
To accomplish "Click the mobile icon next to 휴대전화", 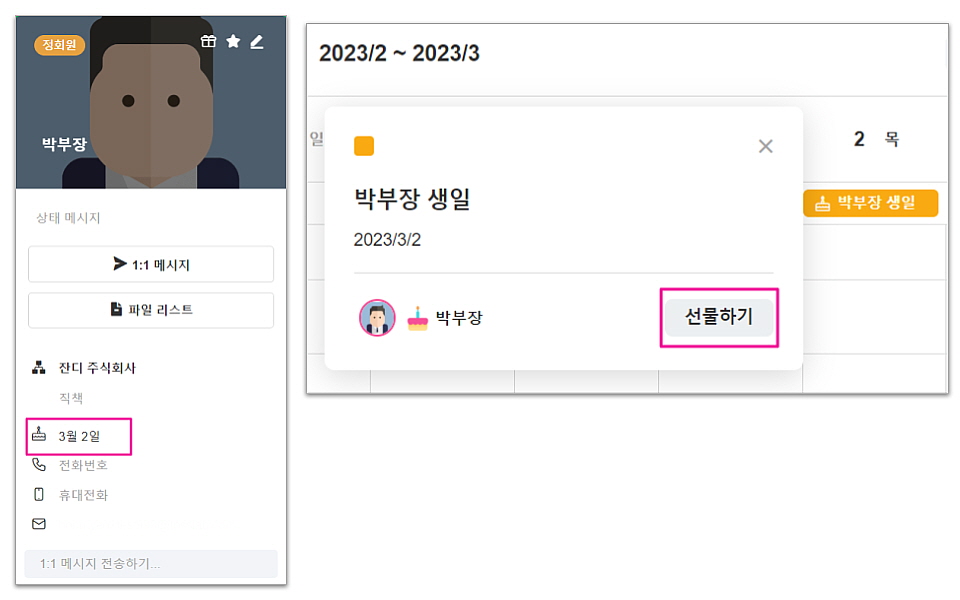I will pos(39,494).
